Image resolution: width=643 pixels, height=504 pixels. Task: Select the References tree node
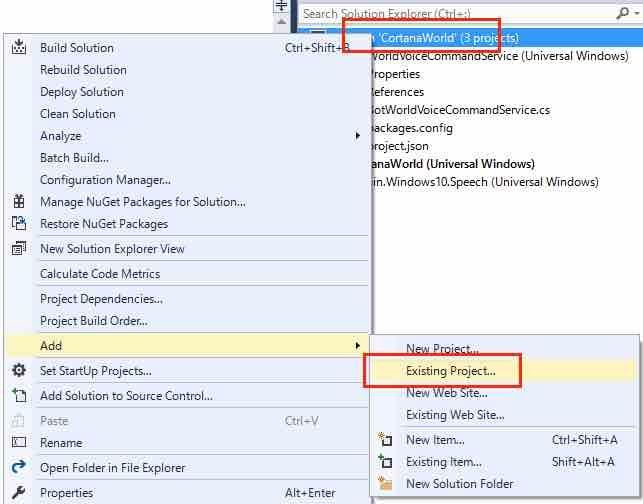(396, 92)
